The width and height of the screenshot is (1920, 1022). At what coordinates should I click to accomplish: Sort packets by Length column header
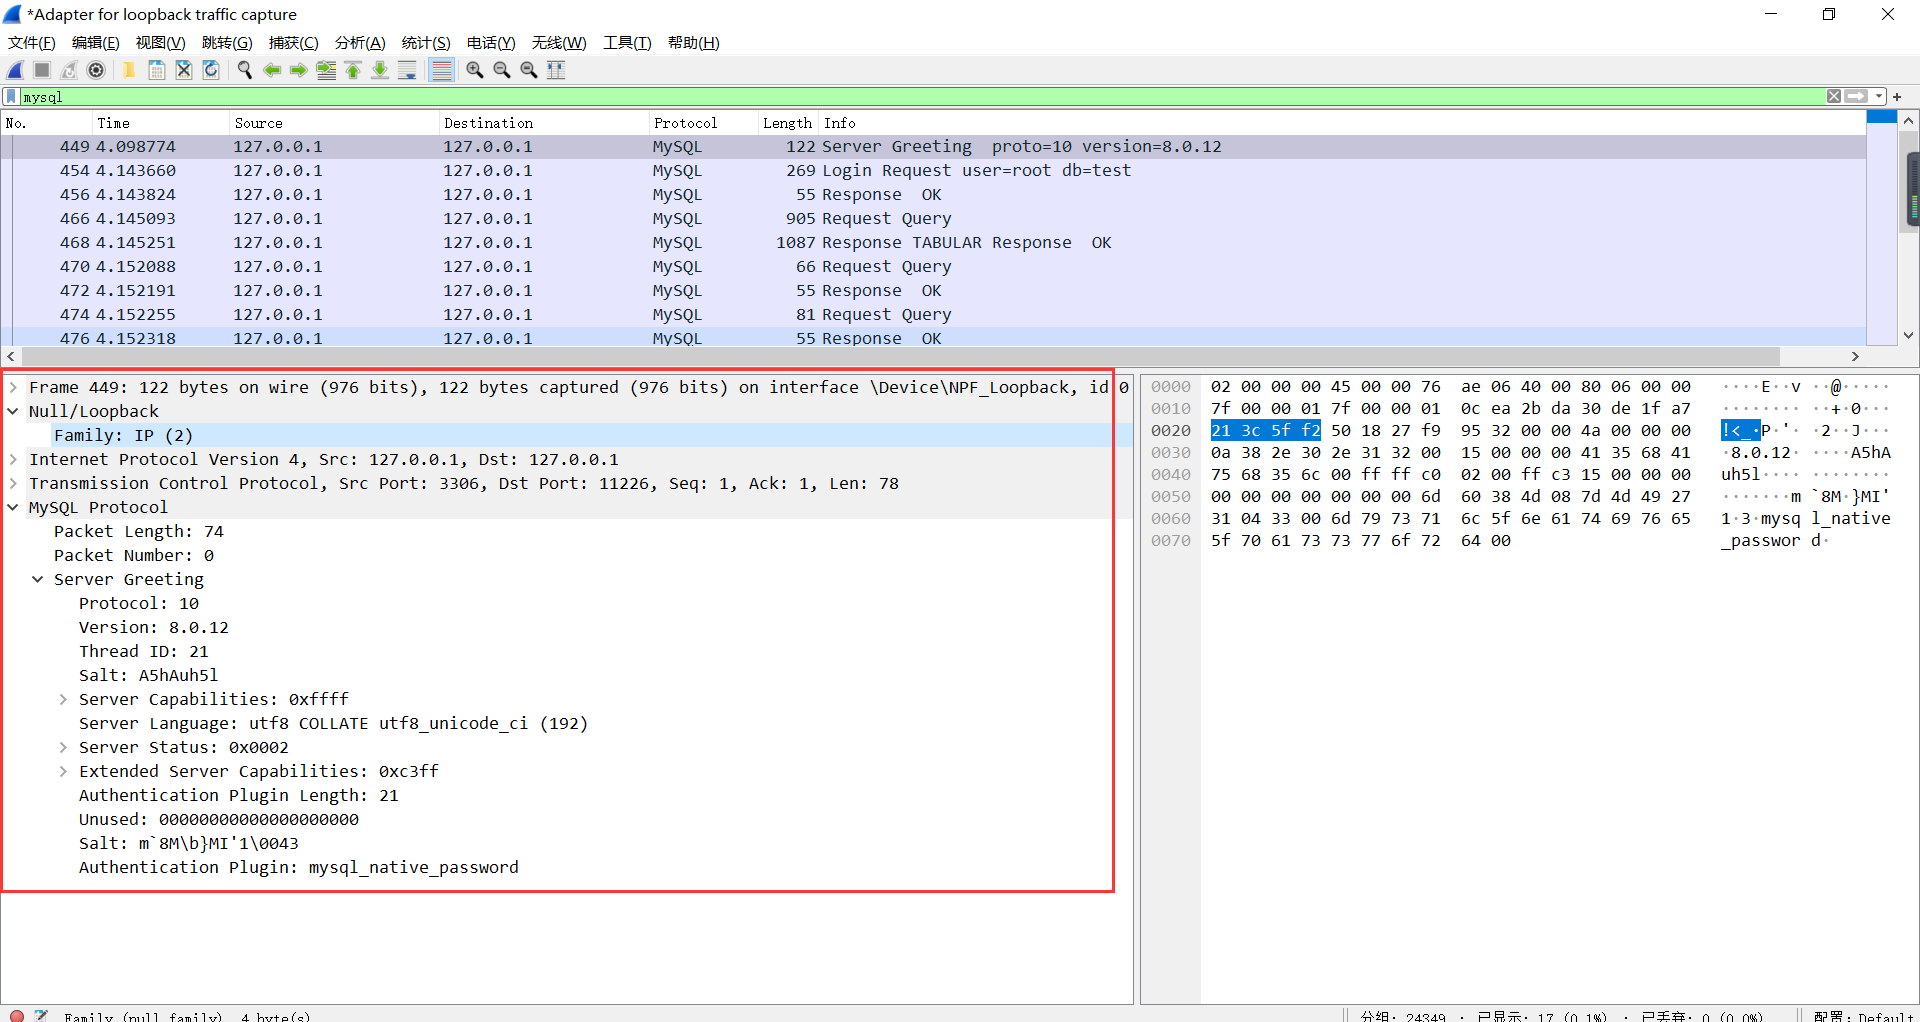coord(787,123)
